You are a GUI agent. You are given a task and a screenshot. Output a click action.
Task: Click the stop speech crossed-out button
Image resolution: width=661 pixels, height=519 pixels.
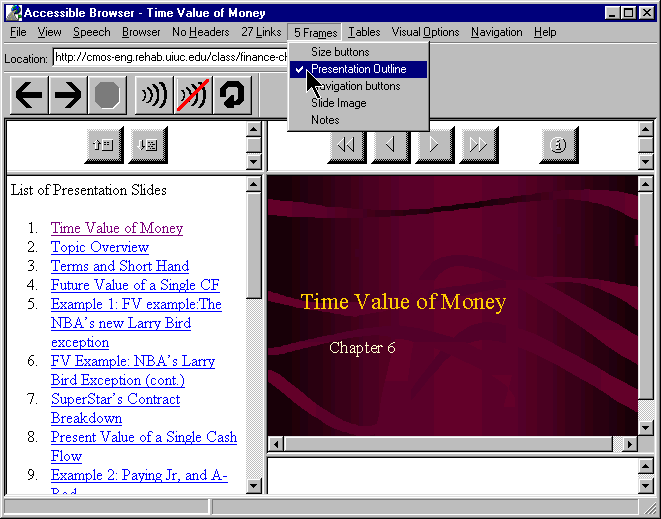193,95
